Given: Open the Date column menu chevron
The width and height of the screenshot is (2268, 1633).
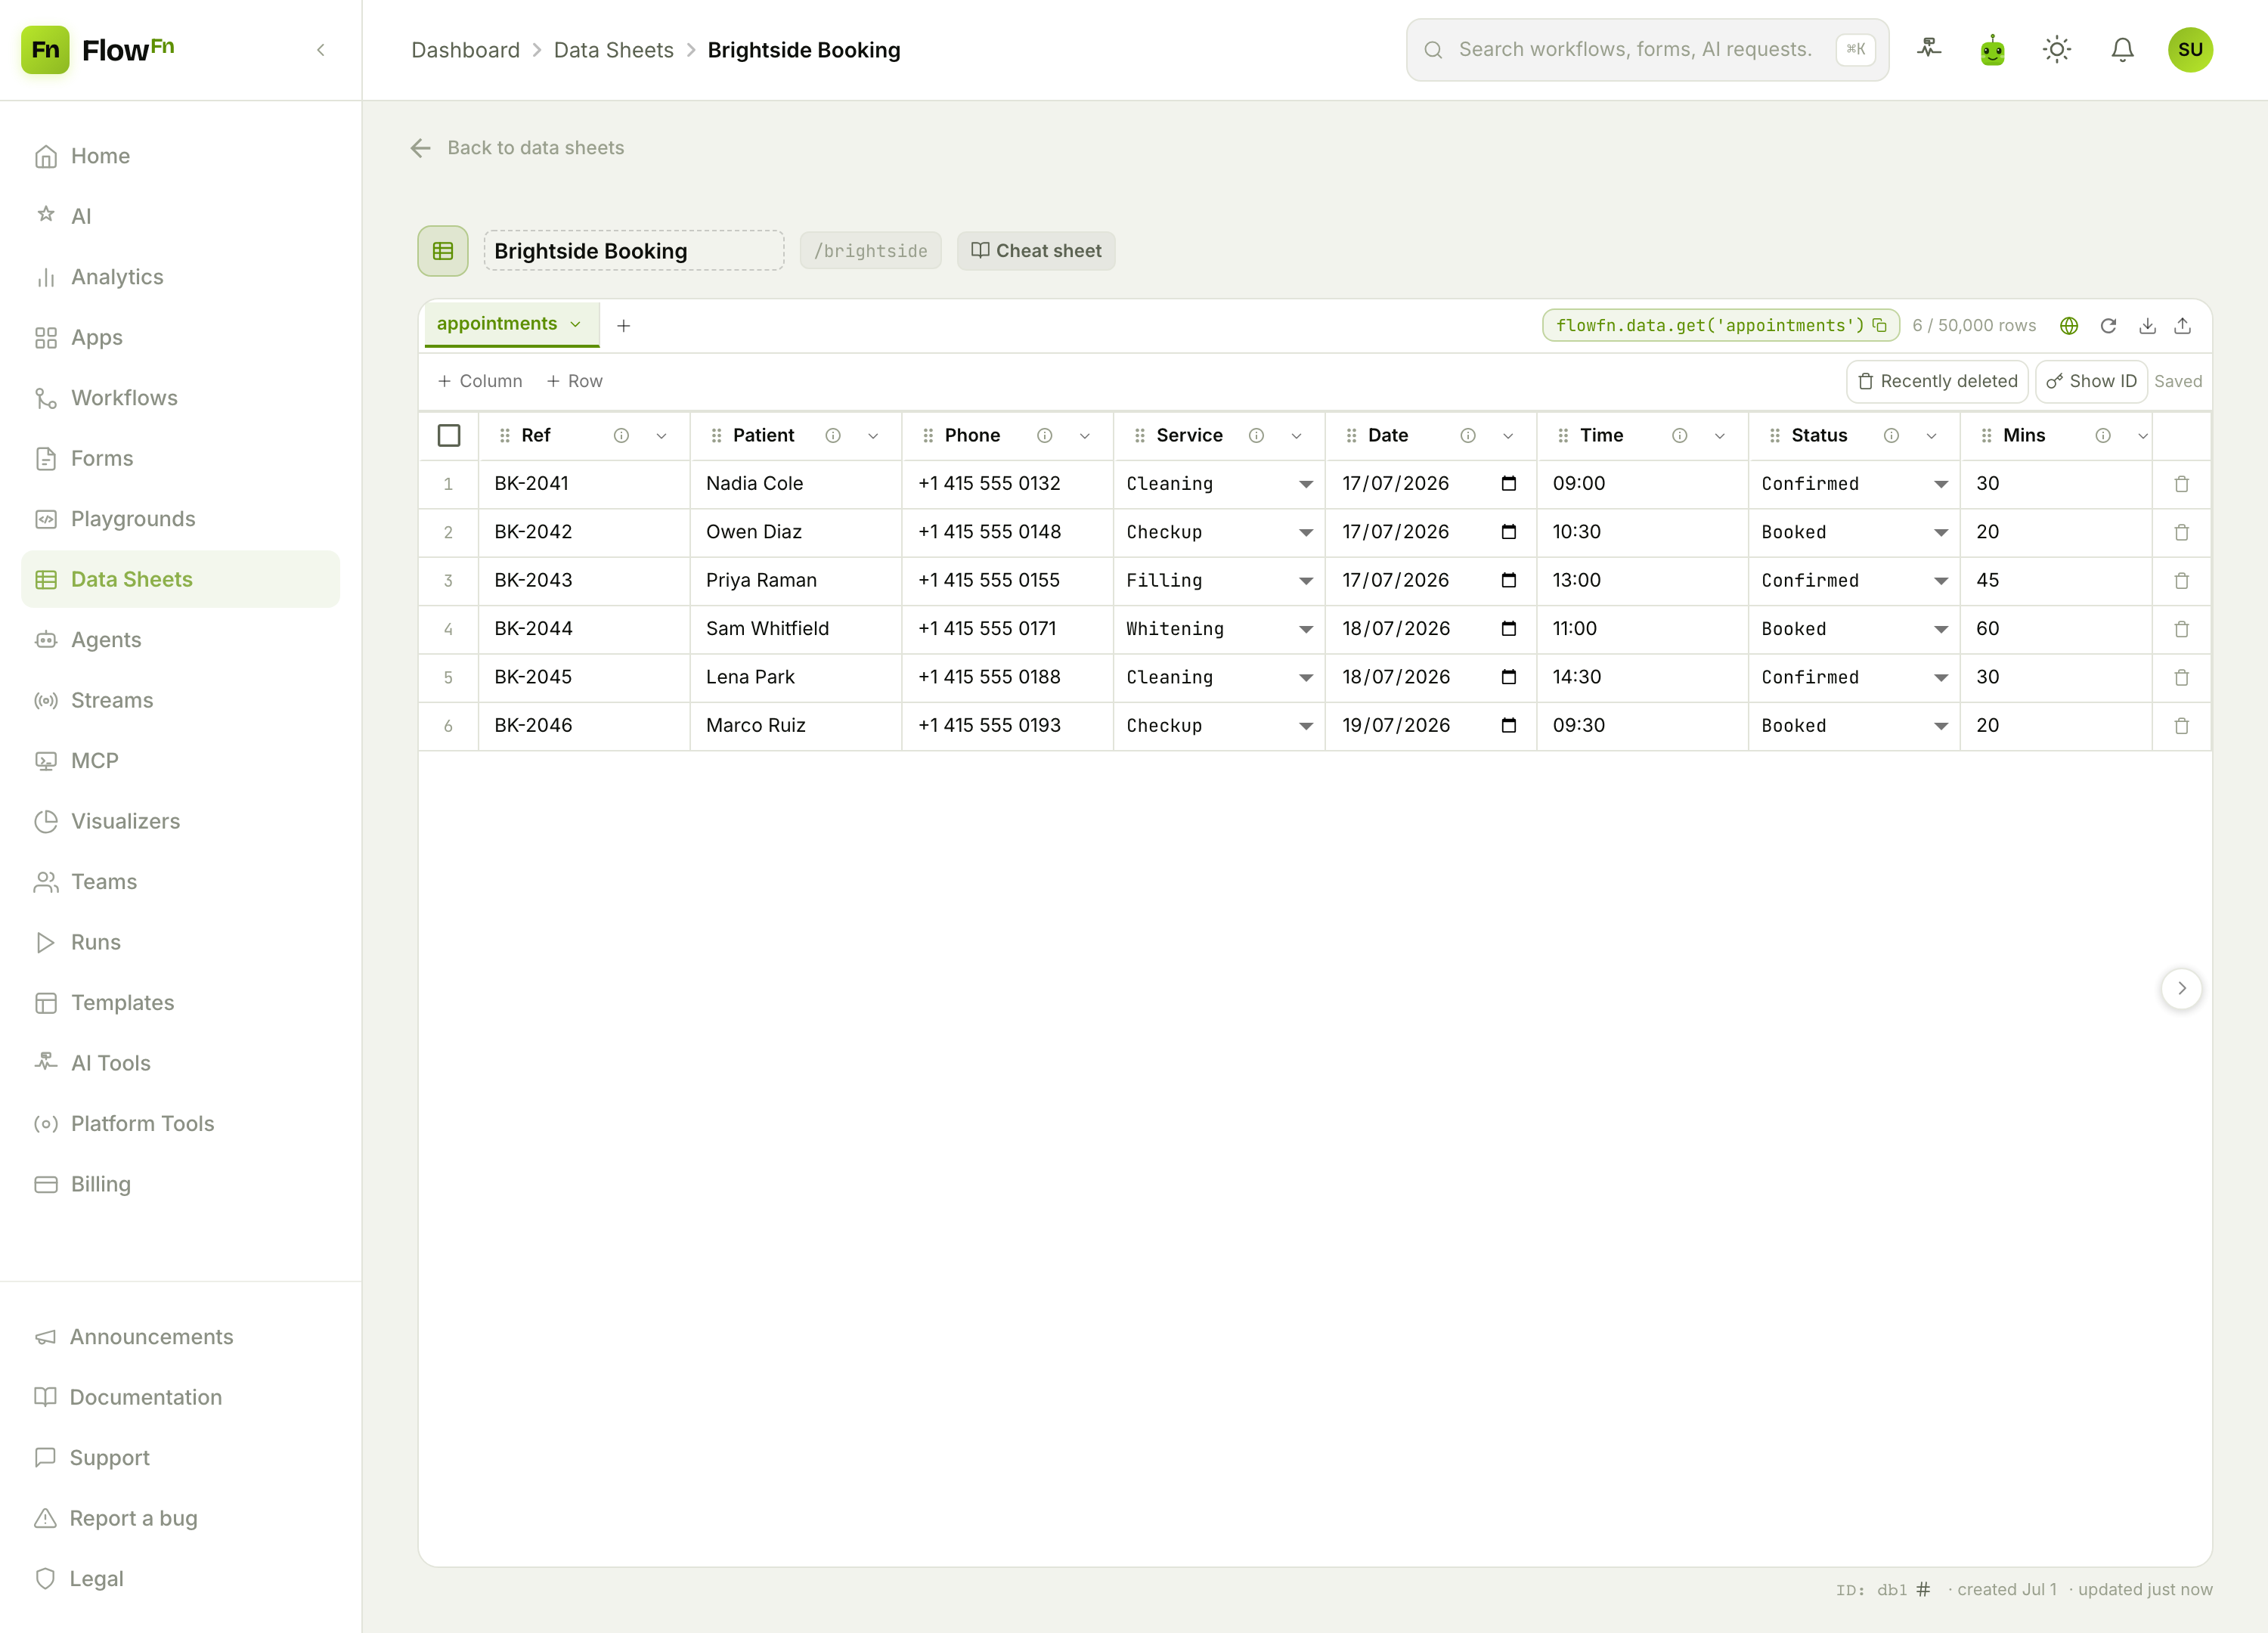Looking at the screenshot, I should pyautogui.click(x=1508, y=436).
